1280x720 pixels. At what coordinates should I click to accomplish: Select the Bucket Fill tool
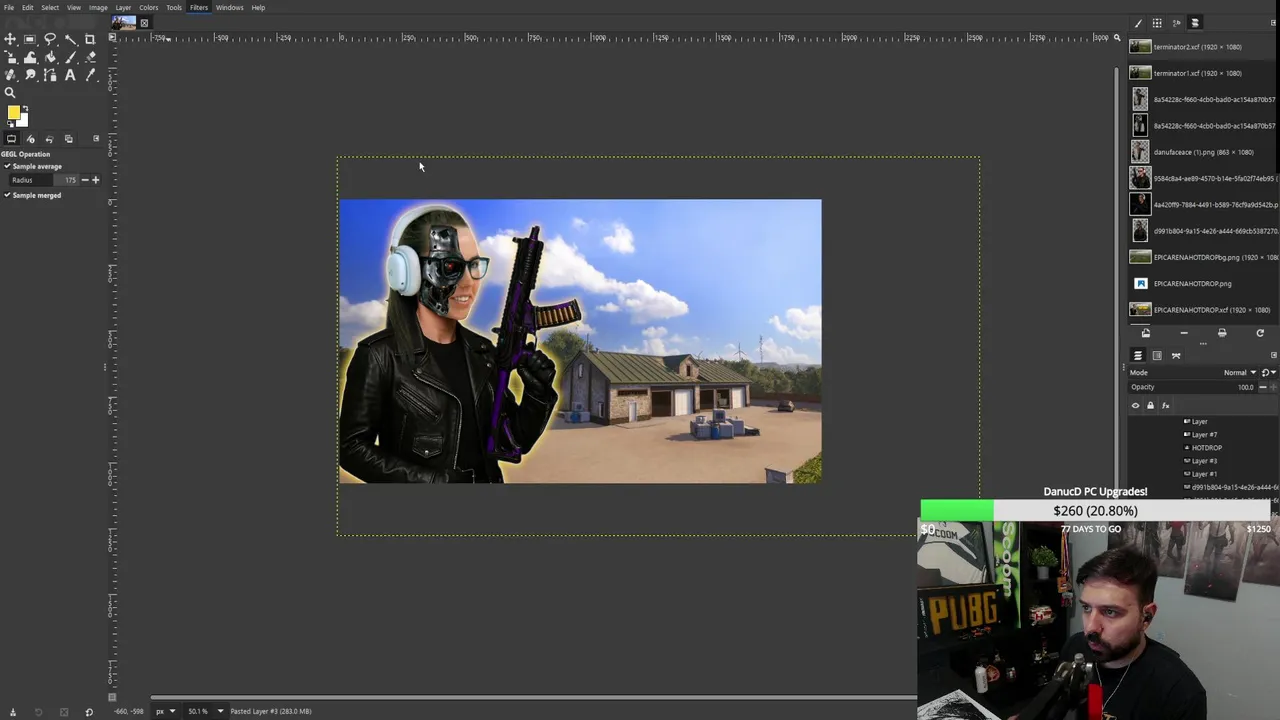tap(50, 58)
